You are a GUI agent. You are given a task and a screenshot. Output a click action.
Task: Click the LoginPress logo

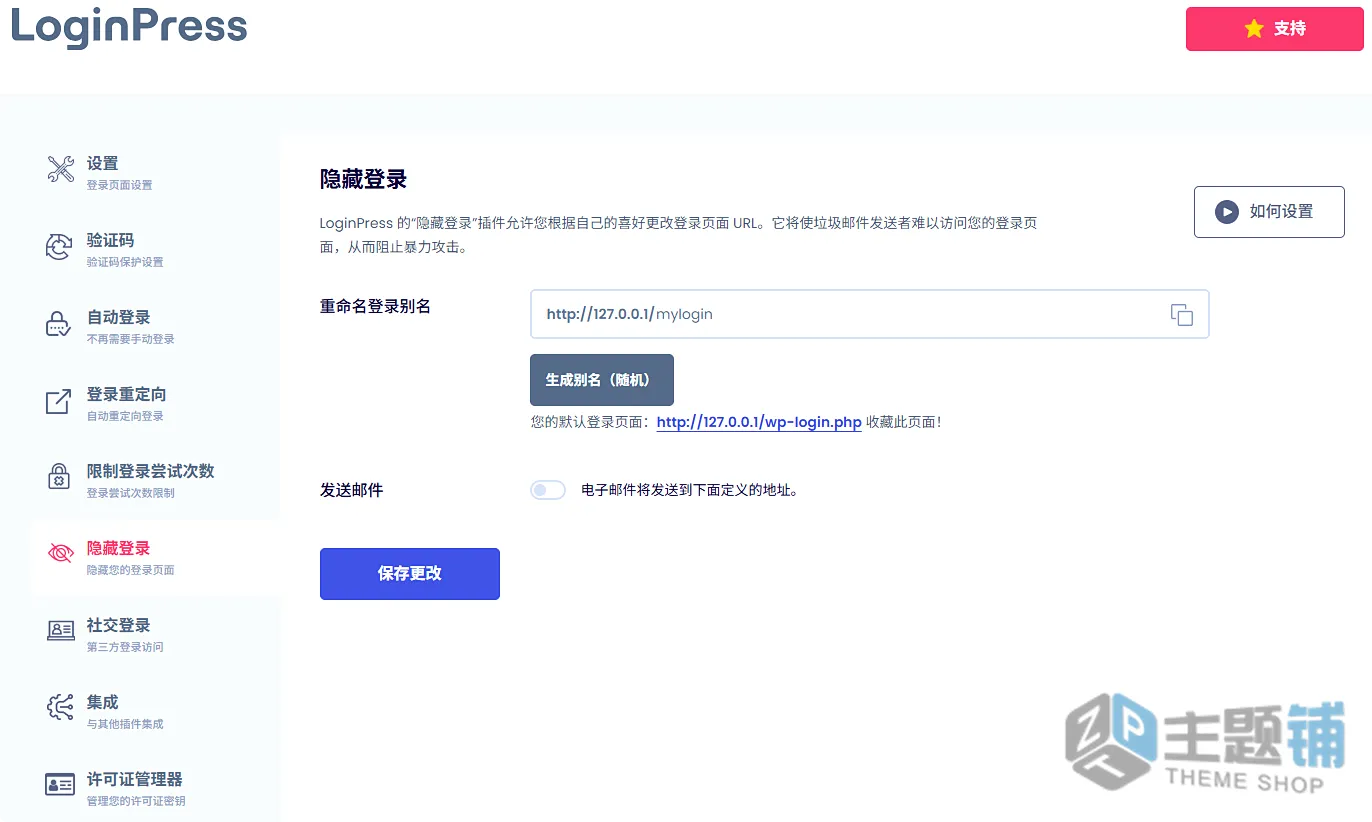coord(129,27)
